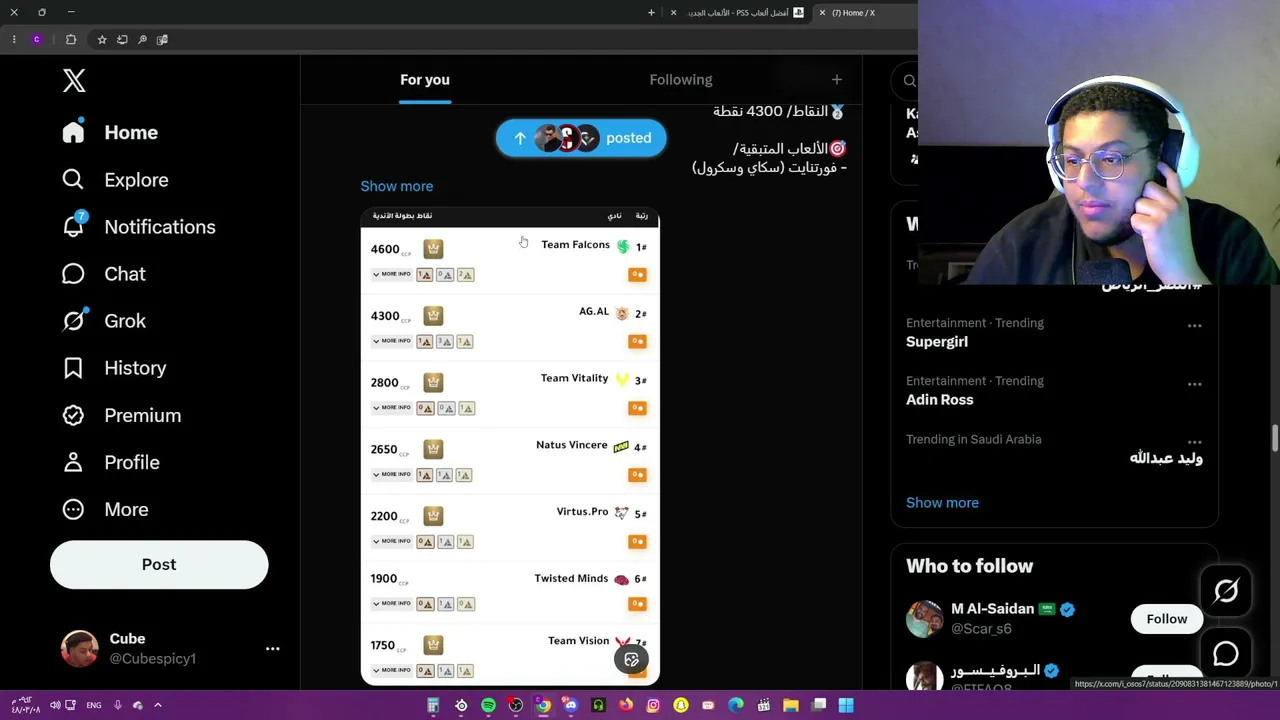Viewport: 1280px width, 720px height.
Task: Click the blue "posted" new posts pill
Action: tap(581, 138)
